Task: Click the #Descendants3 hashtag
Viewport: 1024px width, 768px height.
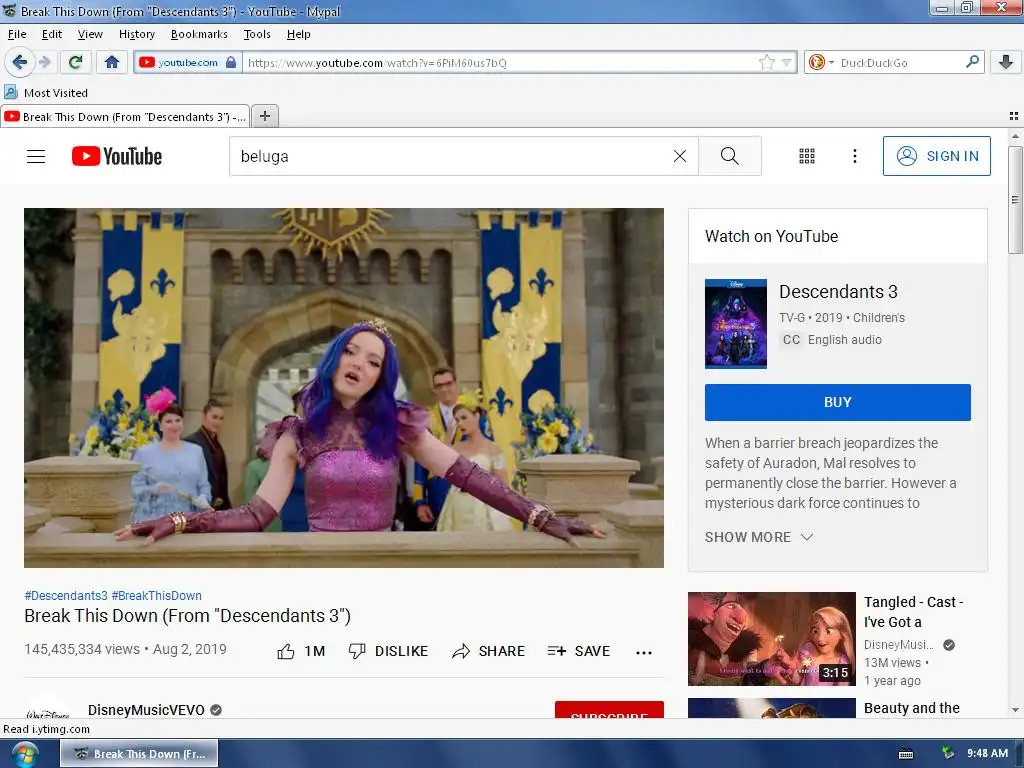Action: (66, 596)
